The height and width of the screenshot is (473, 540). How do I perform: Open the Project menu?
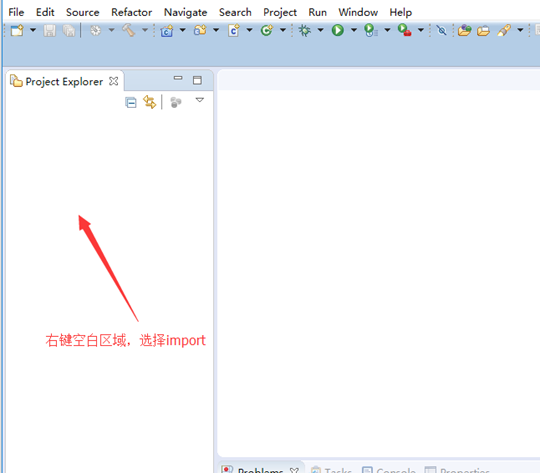click(280, 12)
